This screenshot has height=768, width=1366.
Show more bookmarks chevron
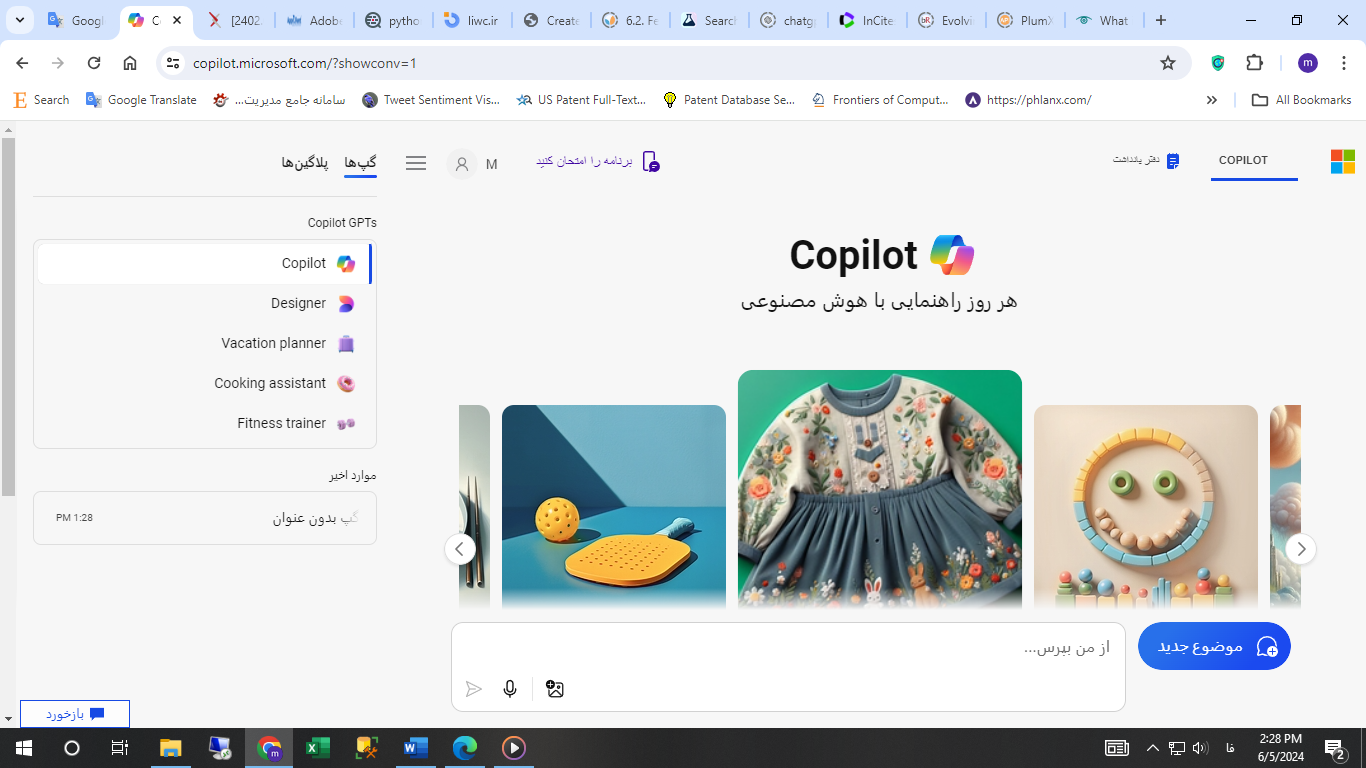pyautogui.click(x=1212, y=100)
